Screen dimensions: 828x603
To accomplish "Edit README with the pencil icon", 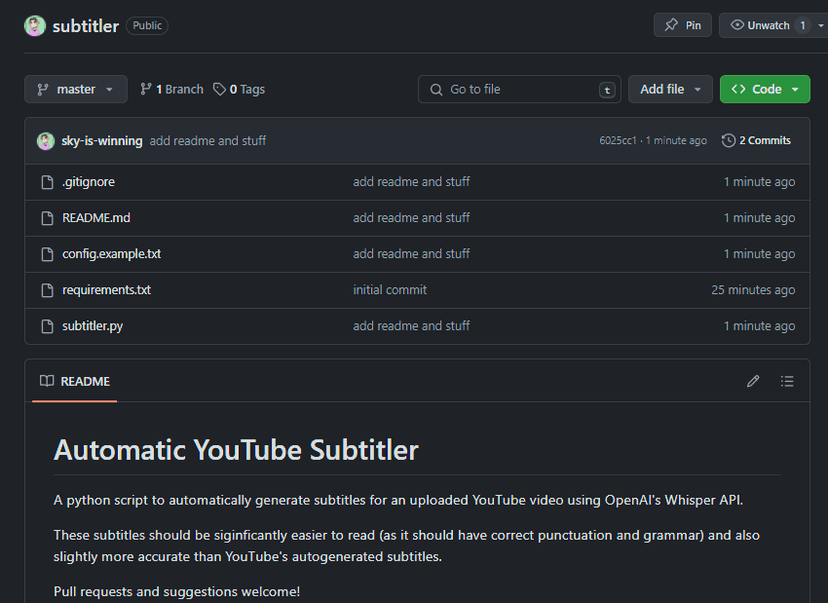I will (753, 381).
